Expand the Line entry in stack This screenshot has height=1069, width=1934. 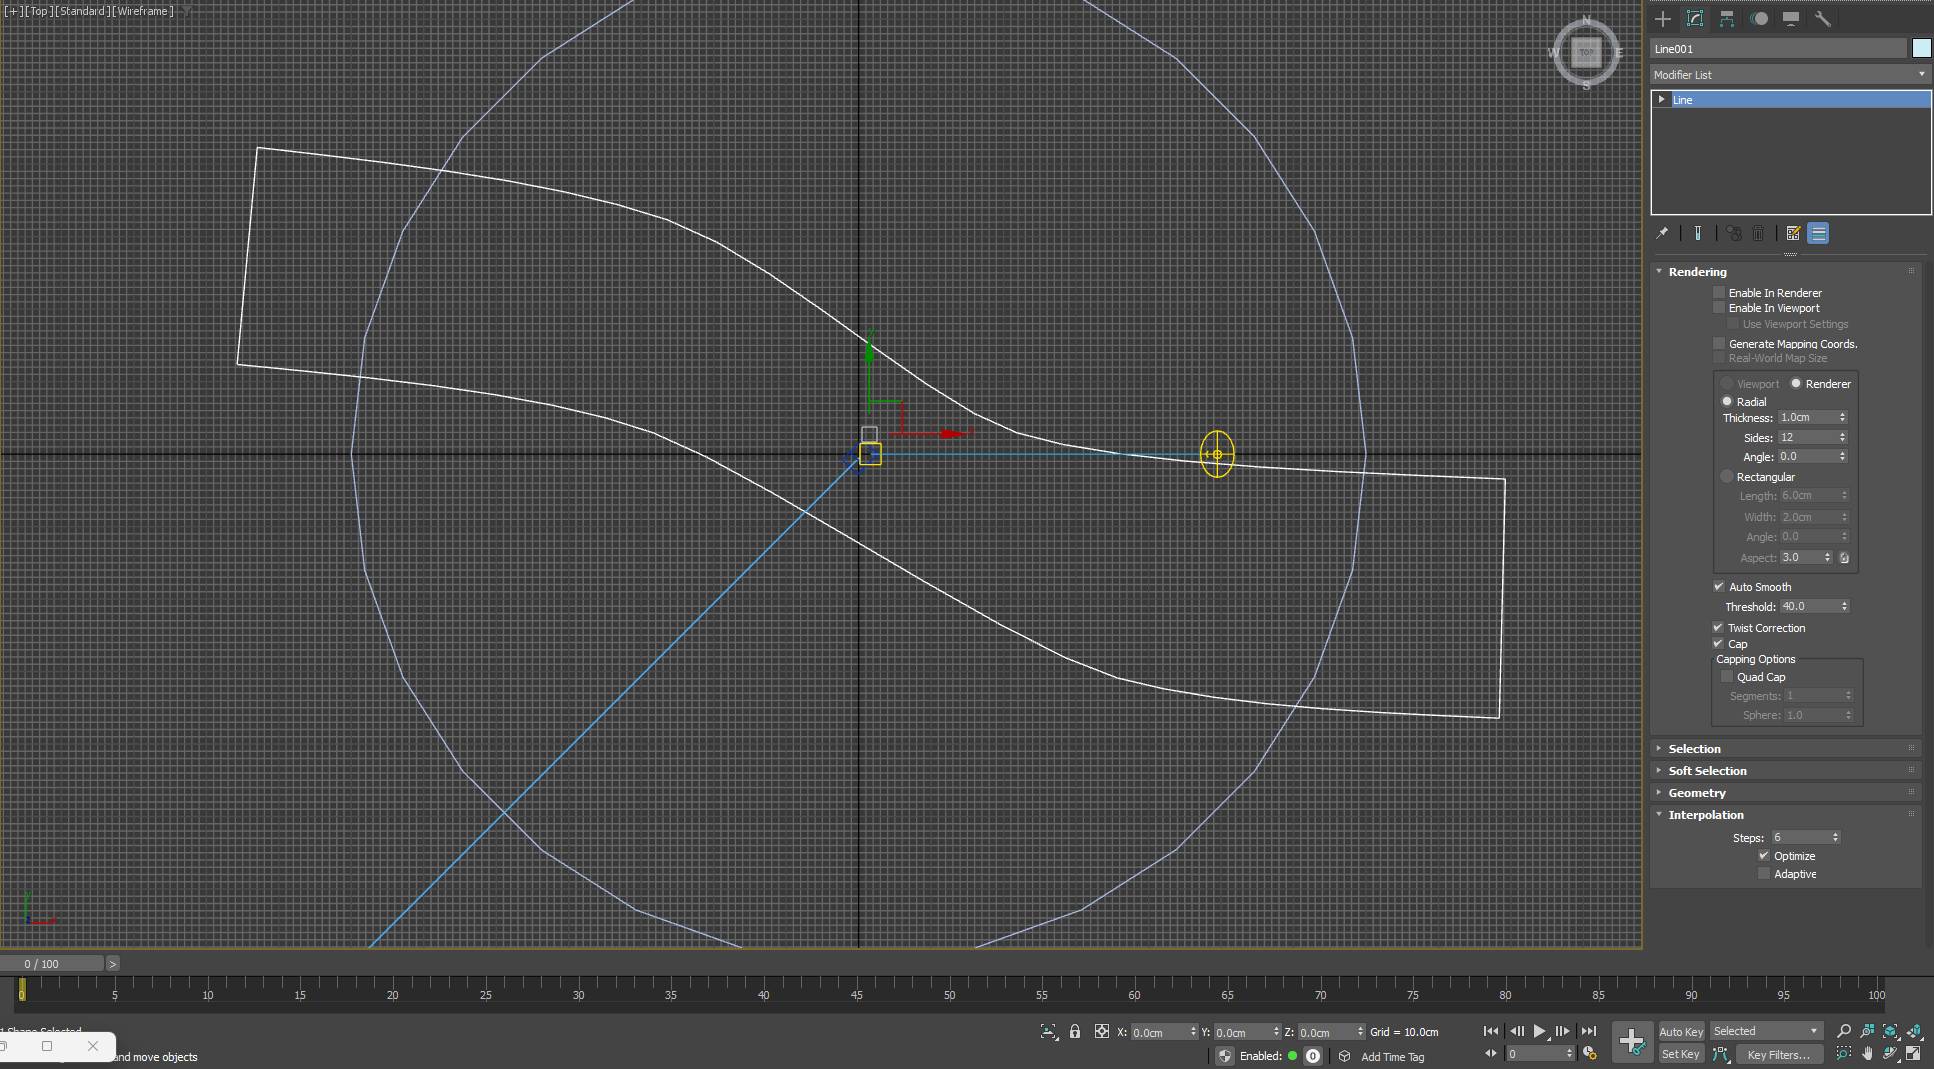click(1661, 100)
